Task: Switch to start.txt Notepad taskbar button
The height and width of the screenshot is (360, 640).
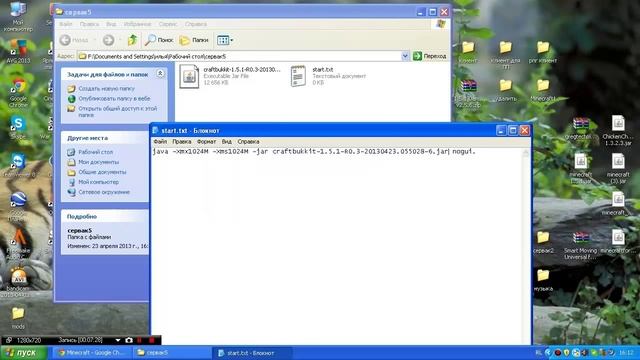Action: (251, 353)
